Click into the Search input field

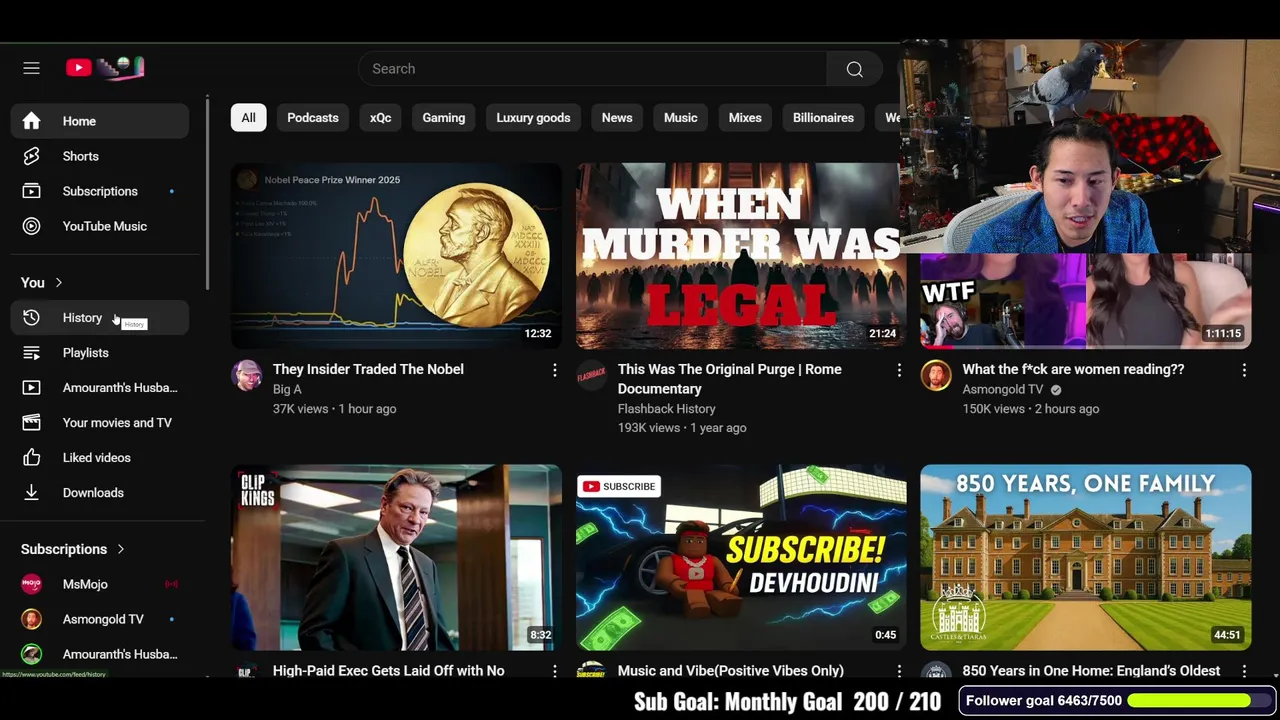(x=592, y=69)
